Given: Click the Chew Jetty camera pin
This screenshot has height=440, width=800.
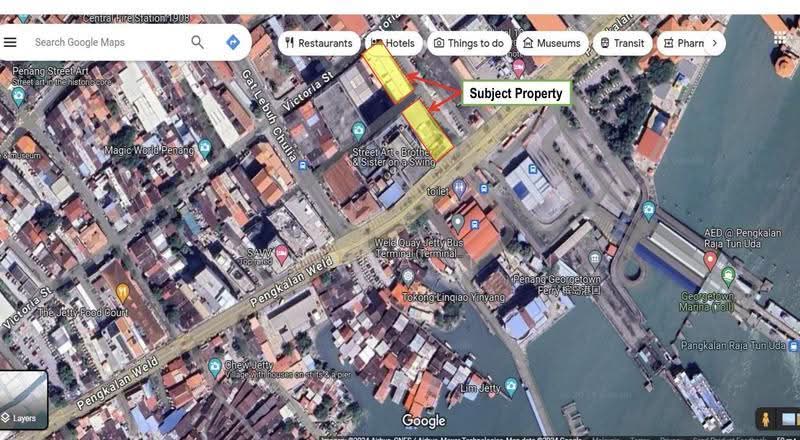Looking at the screenshot, I should [x=215, y=366].
